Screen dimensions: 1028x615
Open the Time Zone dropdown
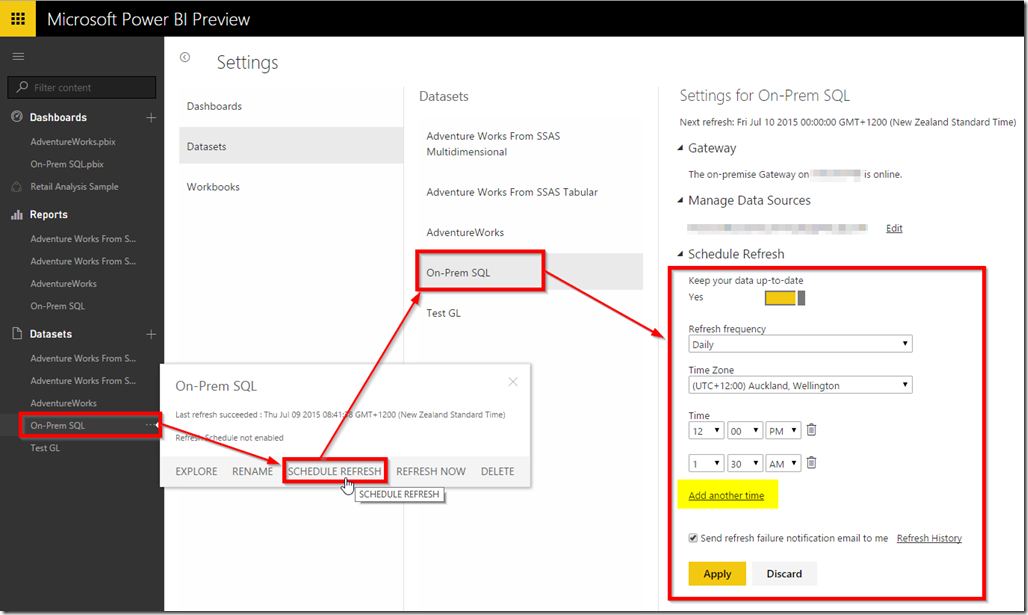801,385
